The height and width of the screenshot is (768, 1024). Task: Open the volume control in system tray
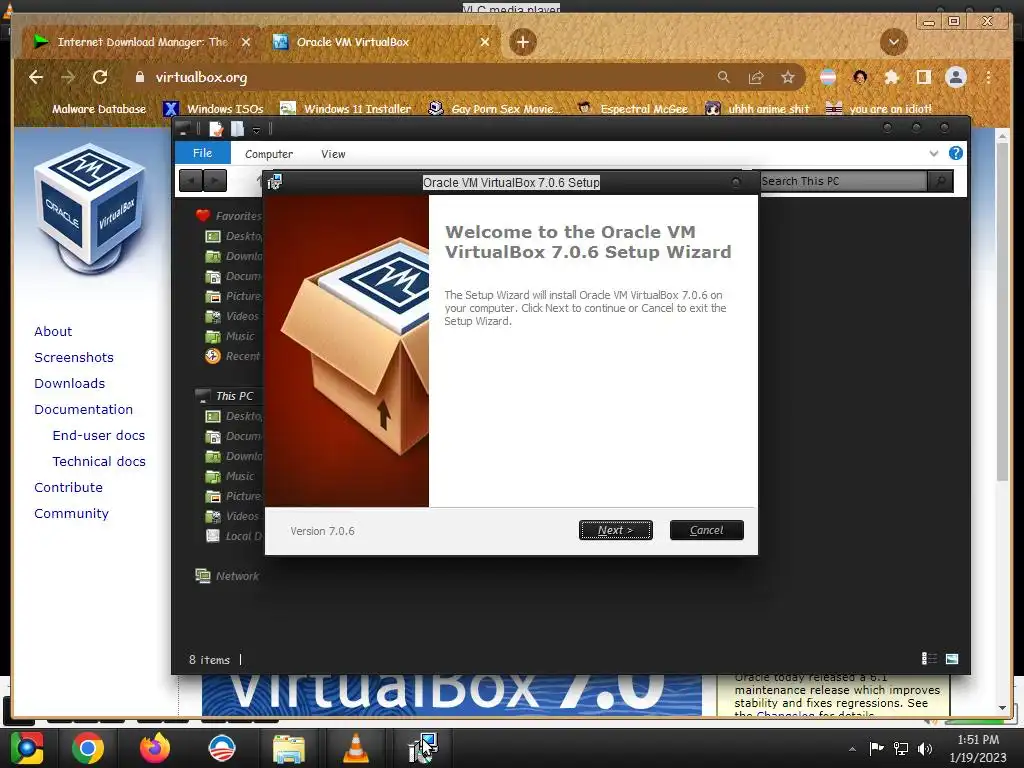click(925, 749)
